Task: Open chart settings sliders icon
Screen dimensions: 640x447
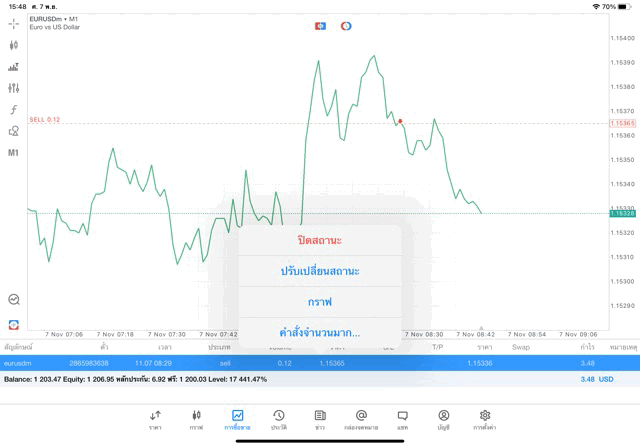Action: click(13, 88)
